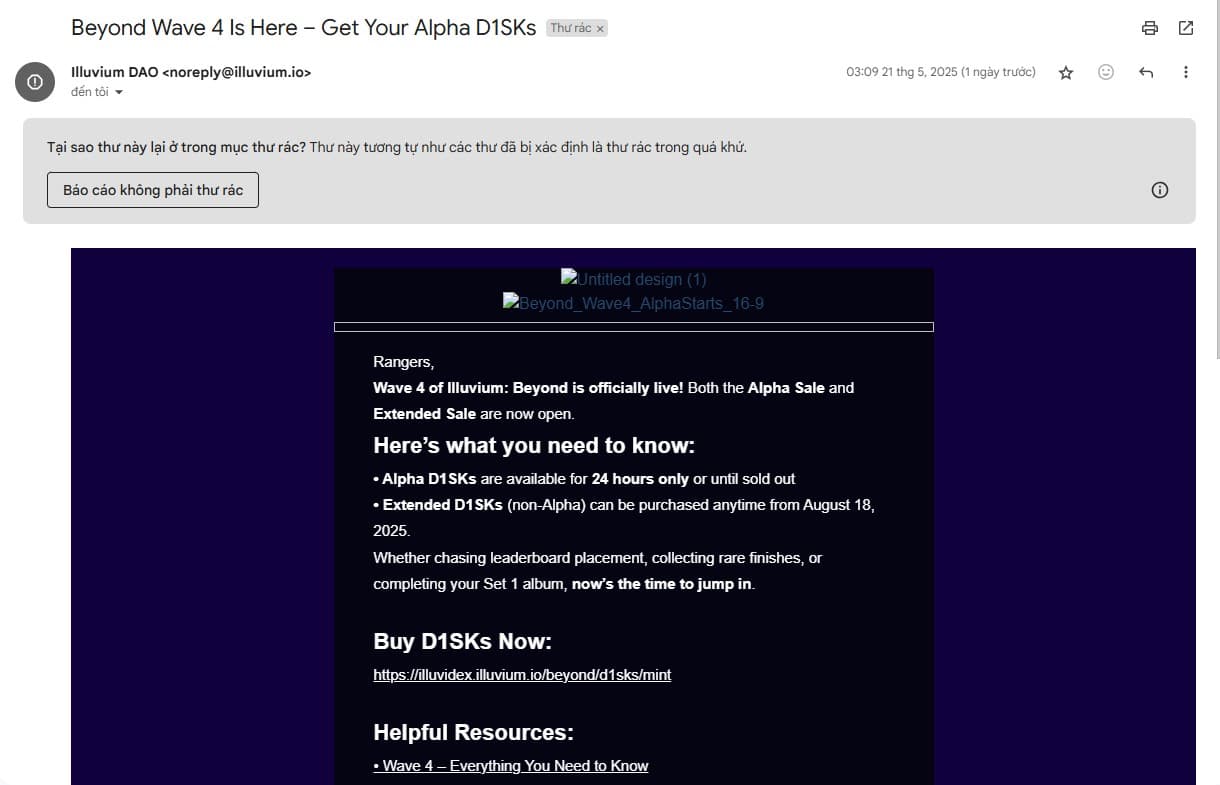Remove the Thư rác label with its x
Screen dimensions: 1220x785
tap(600, 29)
